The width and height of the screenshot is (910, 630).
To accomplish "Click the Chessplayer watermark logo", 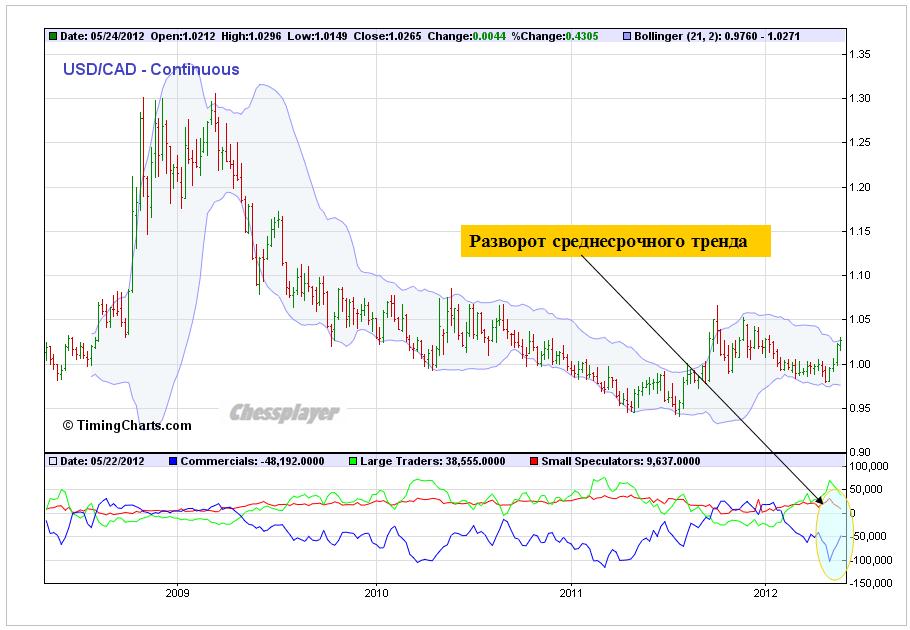I will click(284, 412).
